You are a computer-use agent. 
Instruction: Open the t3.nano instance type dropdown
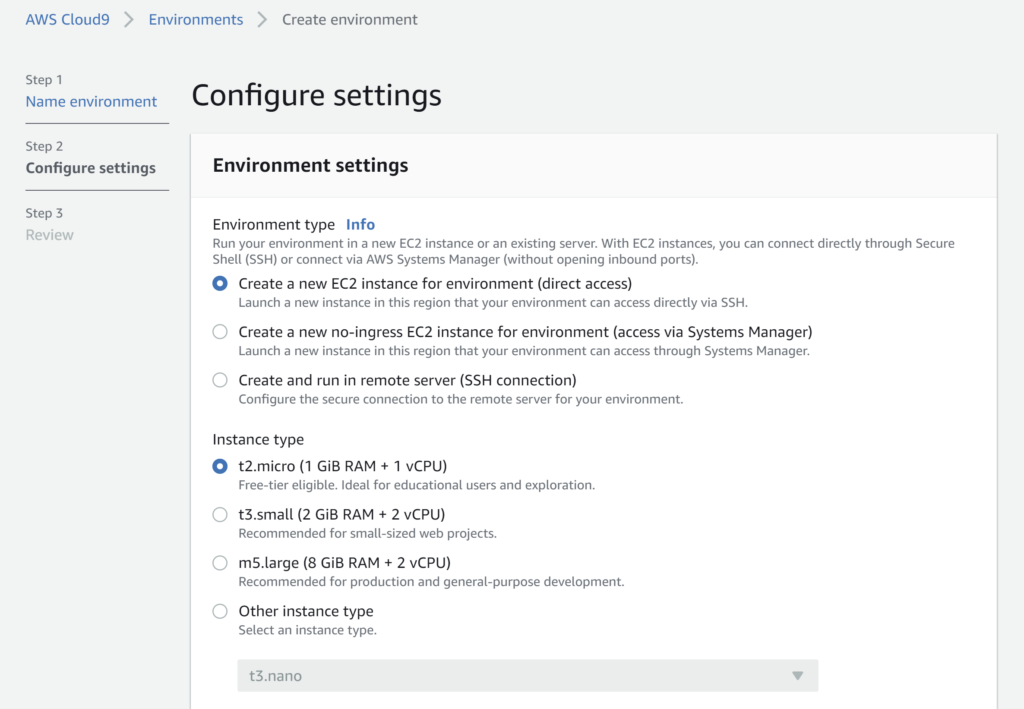pyautogui.click(x=527, y=676)
